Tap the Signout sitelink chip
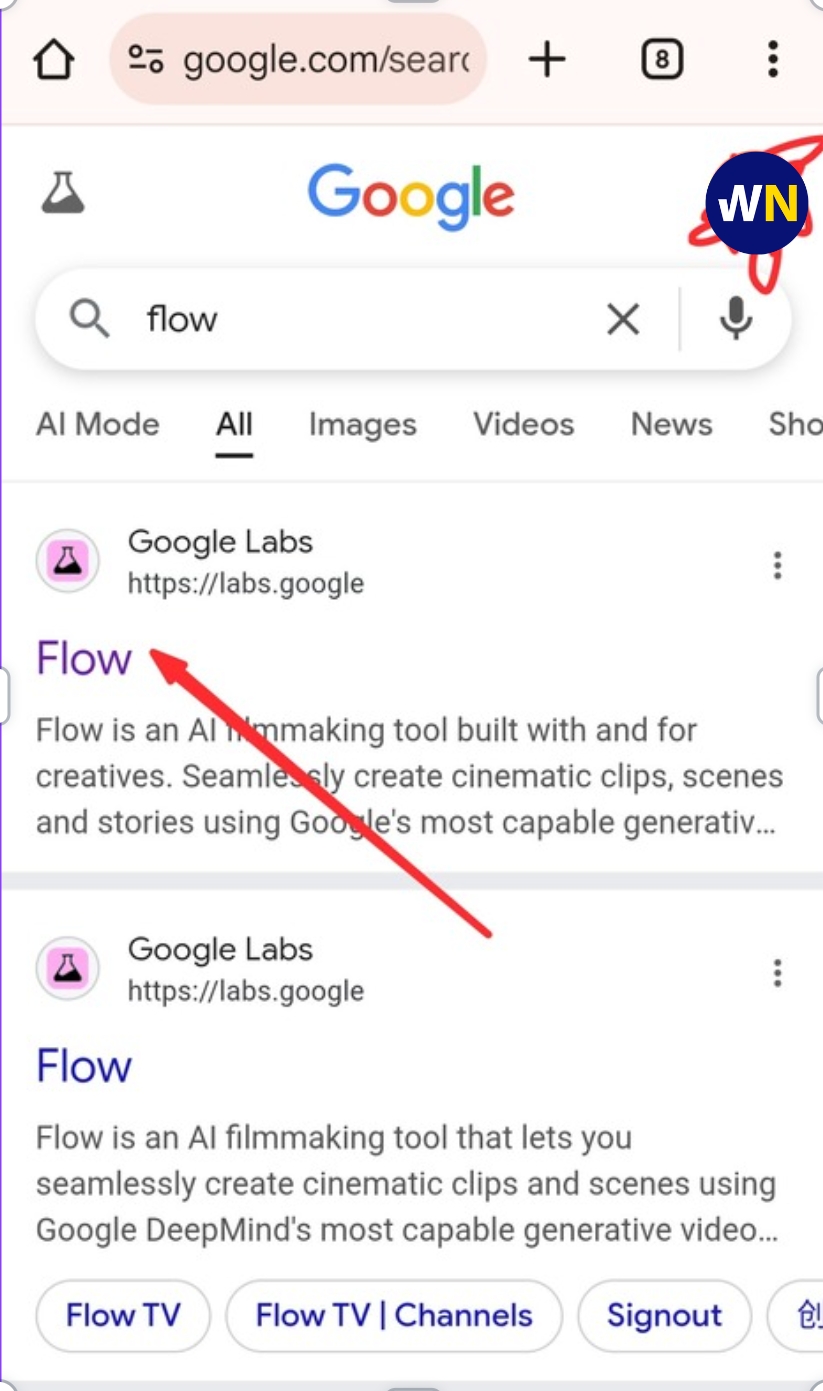 pyautogui.click(x=664, y=1315)
